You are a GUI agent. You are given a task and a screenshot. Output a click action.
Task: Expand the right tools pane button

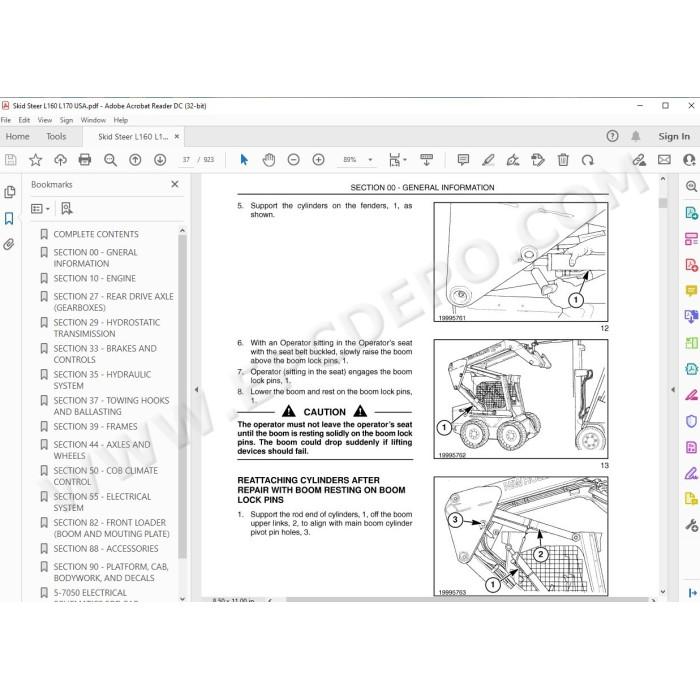coord(692,593)
